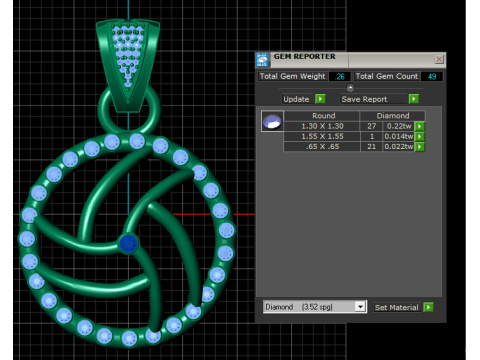This screenshot has height=360, width=480.
Task: Collapse the panel with the round arrow
Action: tap(350, 88)
